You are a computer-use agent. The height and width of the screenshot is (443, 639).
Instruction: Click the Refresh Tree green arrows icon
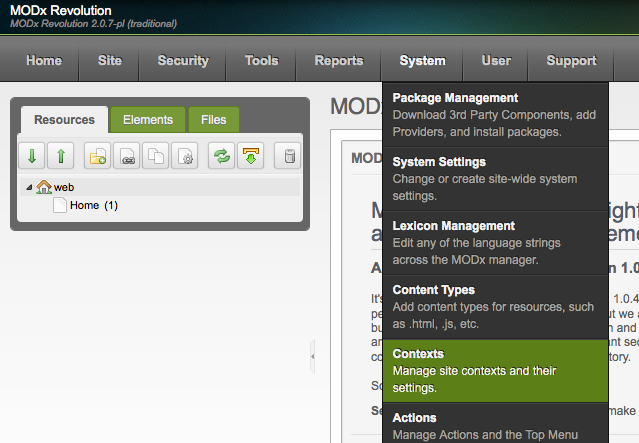221,156
